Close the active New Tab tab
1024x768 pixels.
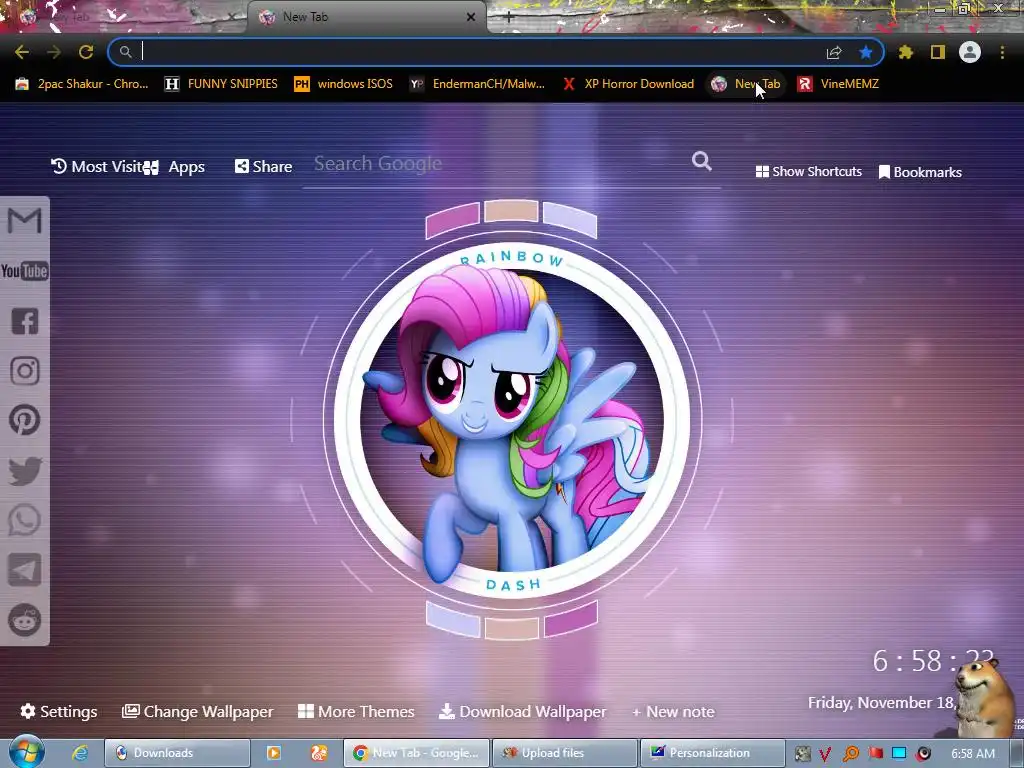coord(471,17)
